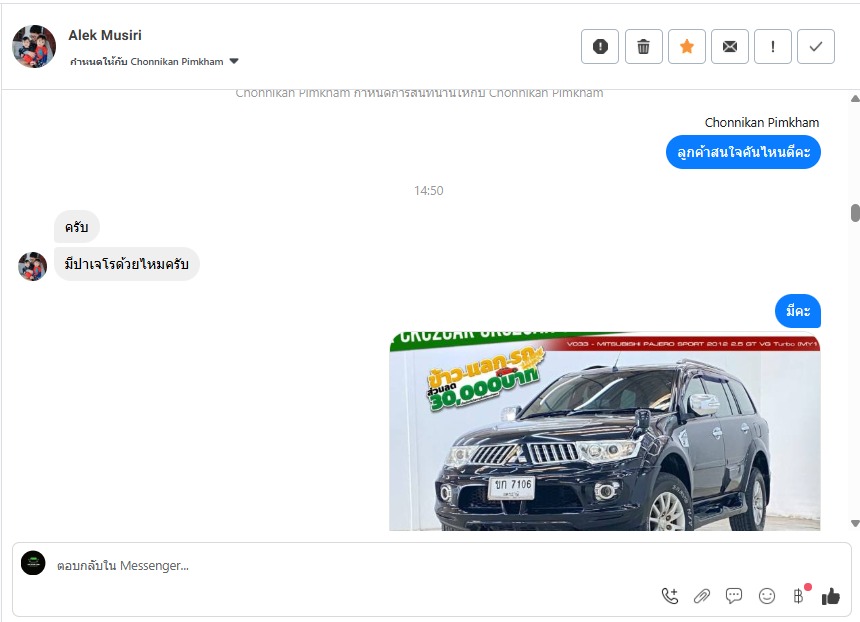
Task: Open assignment dropdown arrow next to Chonnikan Pimkham
Action: 234,61
